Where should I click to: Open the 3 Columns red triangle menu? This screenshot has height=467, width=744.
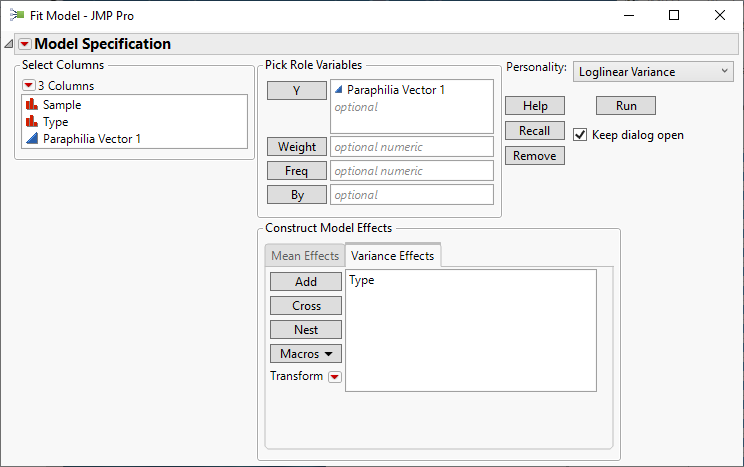pos(29,85)
